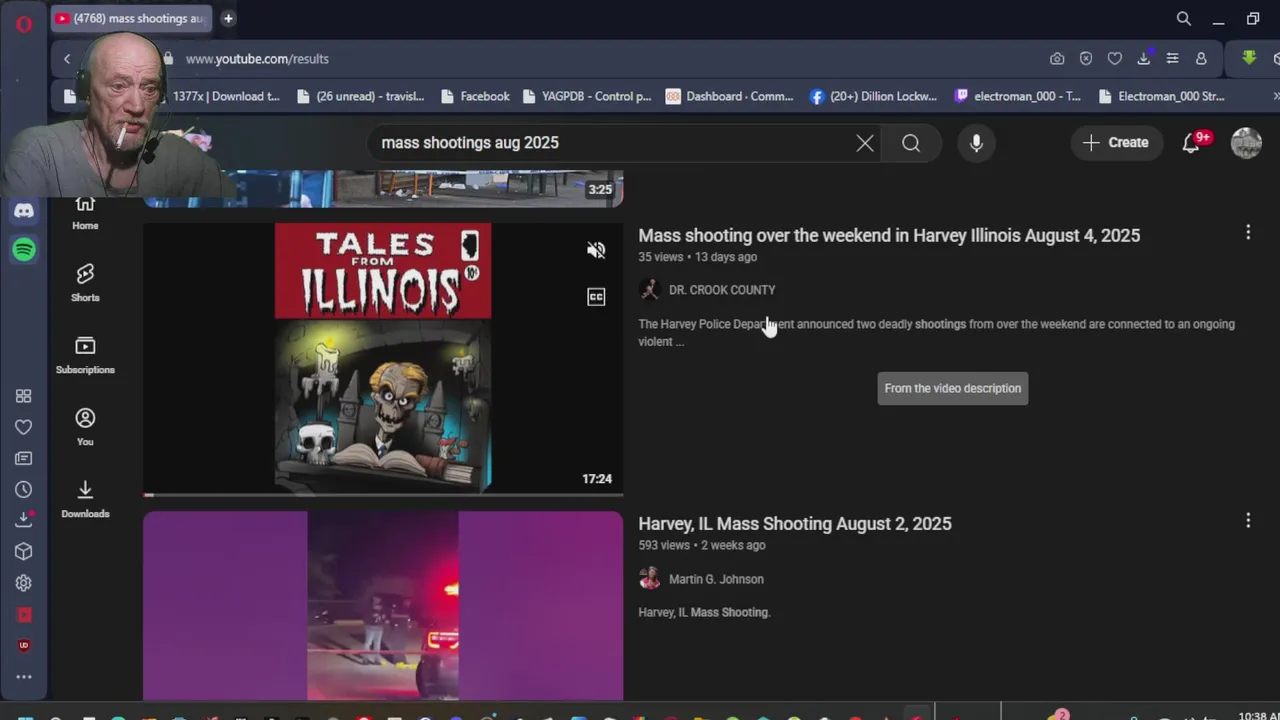1280x720 pixels.
Task: Open DR. CROOK COUNTY channel avatar
Action: pos(649,290)
